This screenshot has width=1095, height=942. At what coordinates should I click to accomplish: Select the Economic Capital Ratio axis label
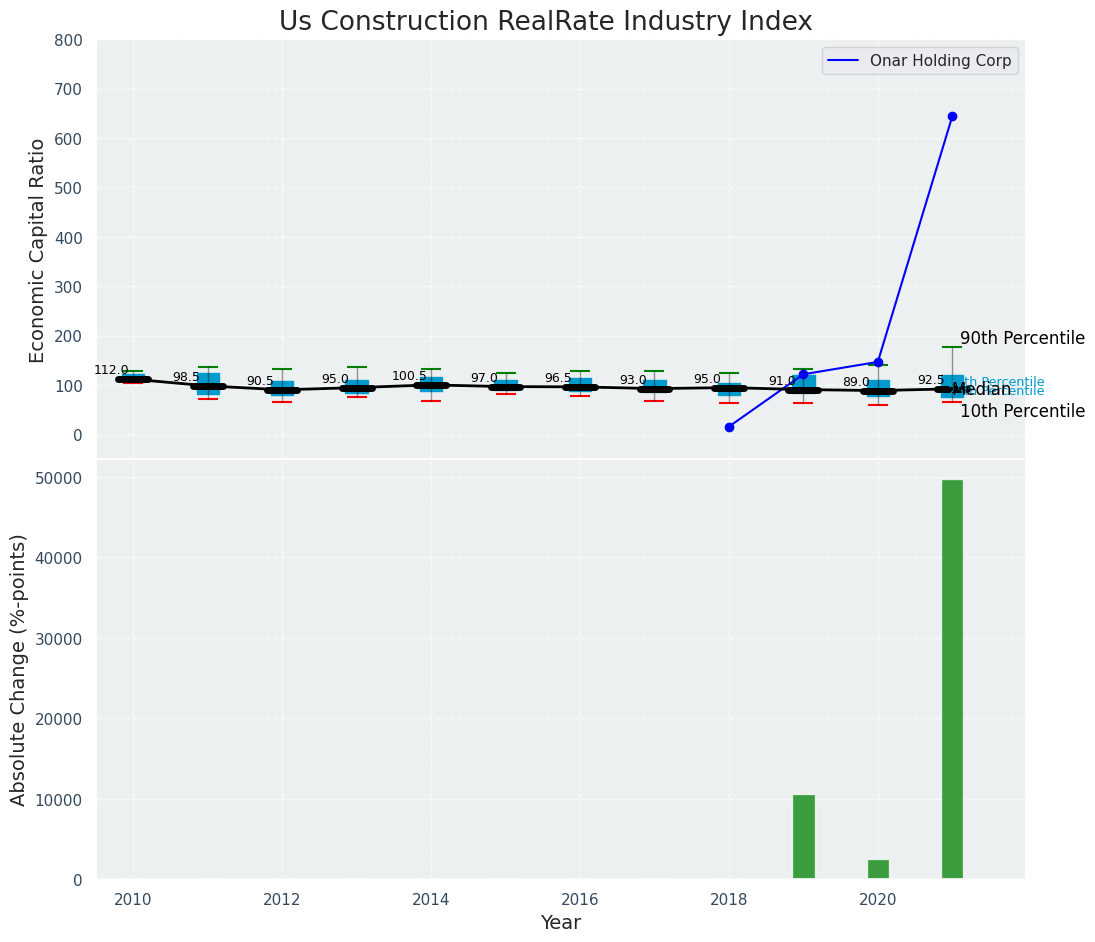tap(38, 250)
